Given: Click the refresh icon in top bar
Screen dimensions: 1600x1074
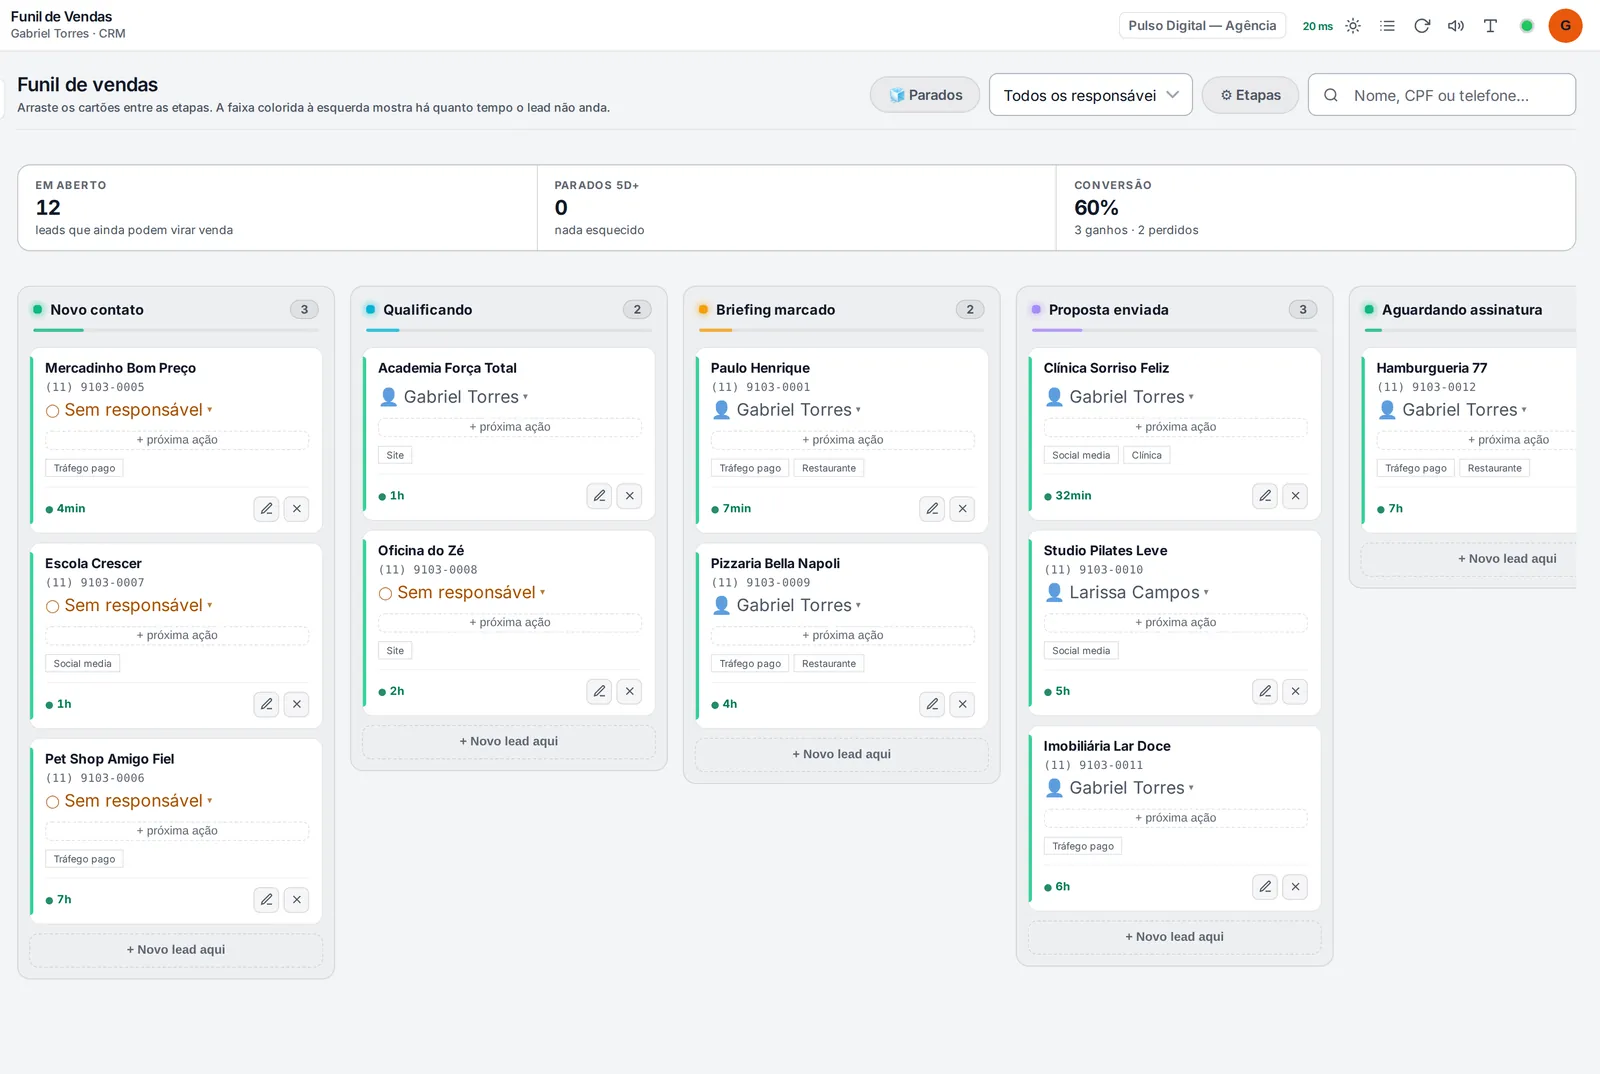Looking at the screenshot, I should [x=1422, y=26].
